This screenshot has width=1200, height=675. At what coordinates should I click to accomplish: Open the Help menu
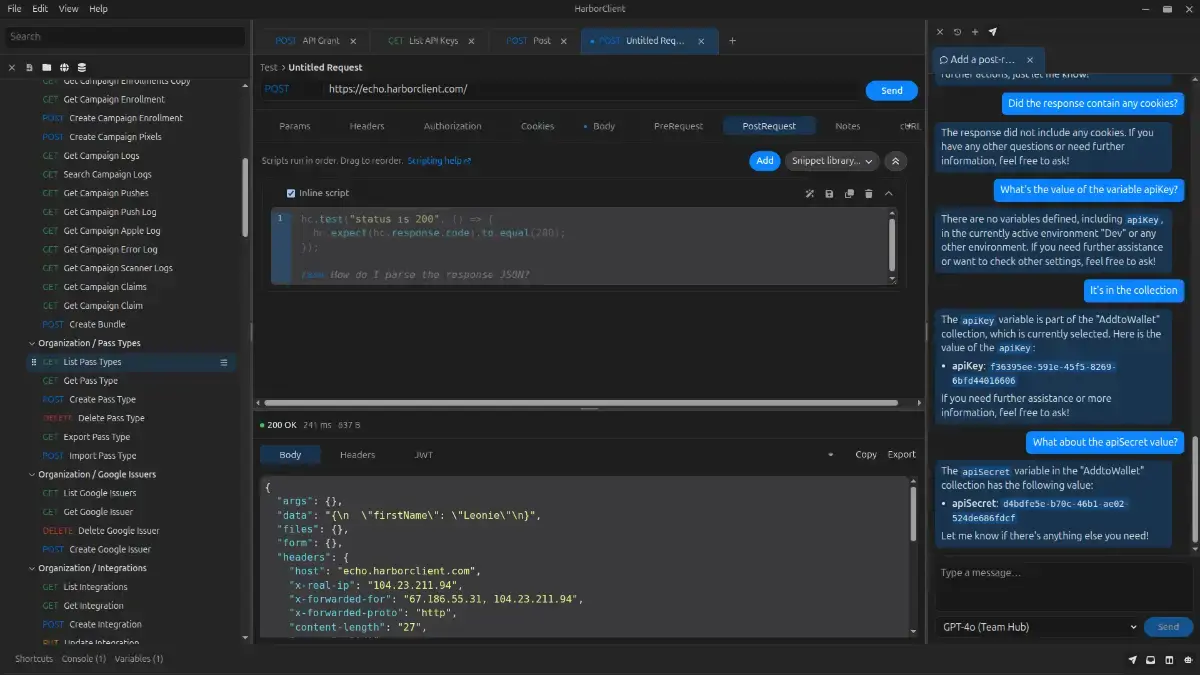pos(98,8)
